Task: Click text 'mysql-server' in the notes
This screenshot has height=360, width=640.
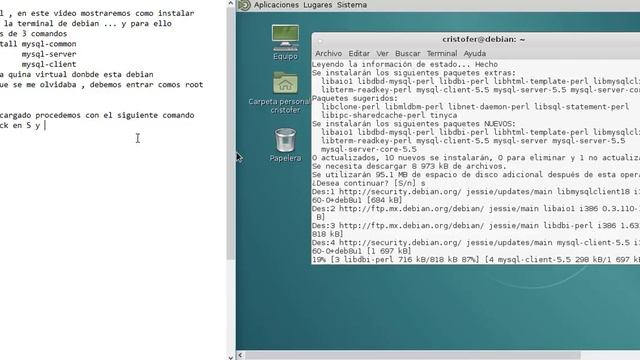Action: [49, 54]
